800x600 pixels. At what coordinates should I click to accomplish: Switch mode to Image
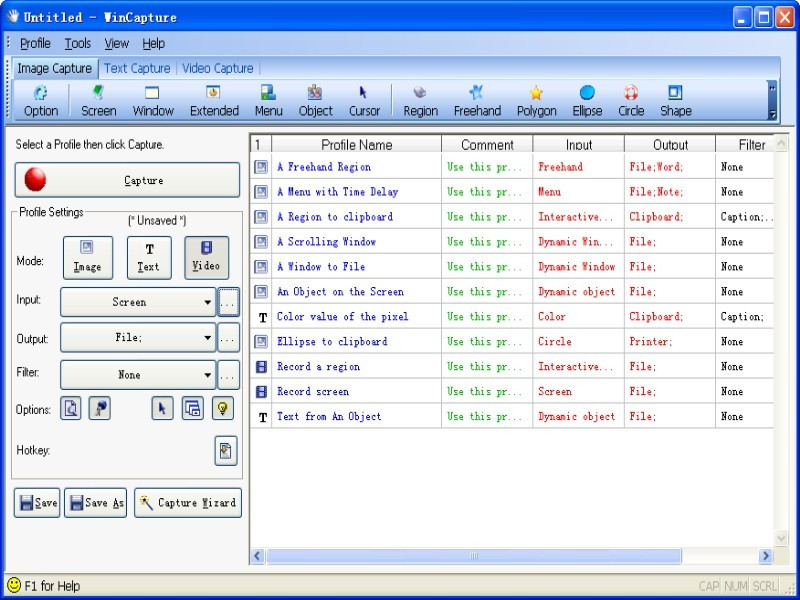click(x=88, y=258)
